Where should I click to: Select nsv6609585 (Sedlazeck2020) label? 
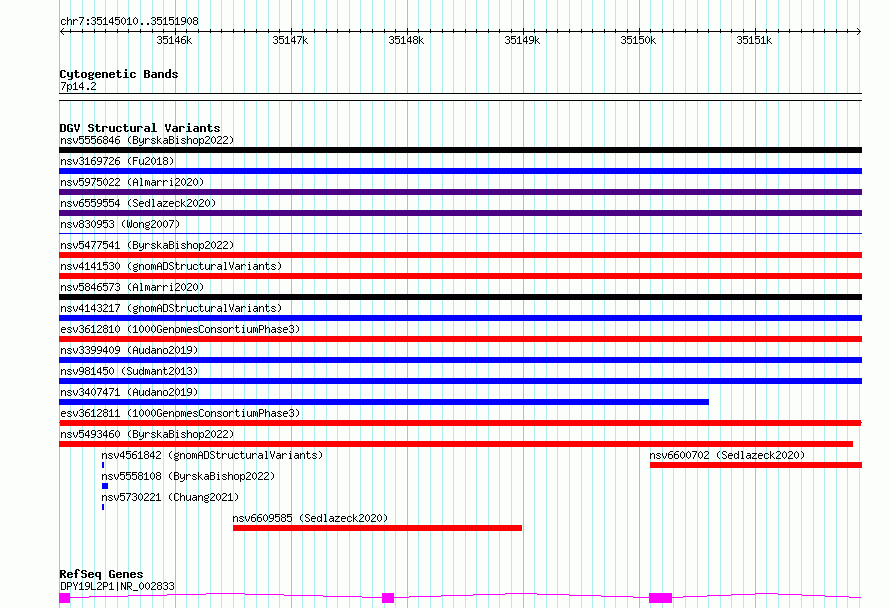coord(310,518)
